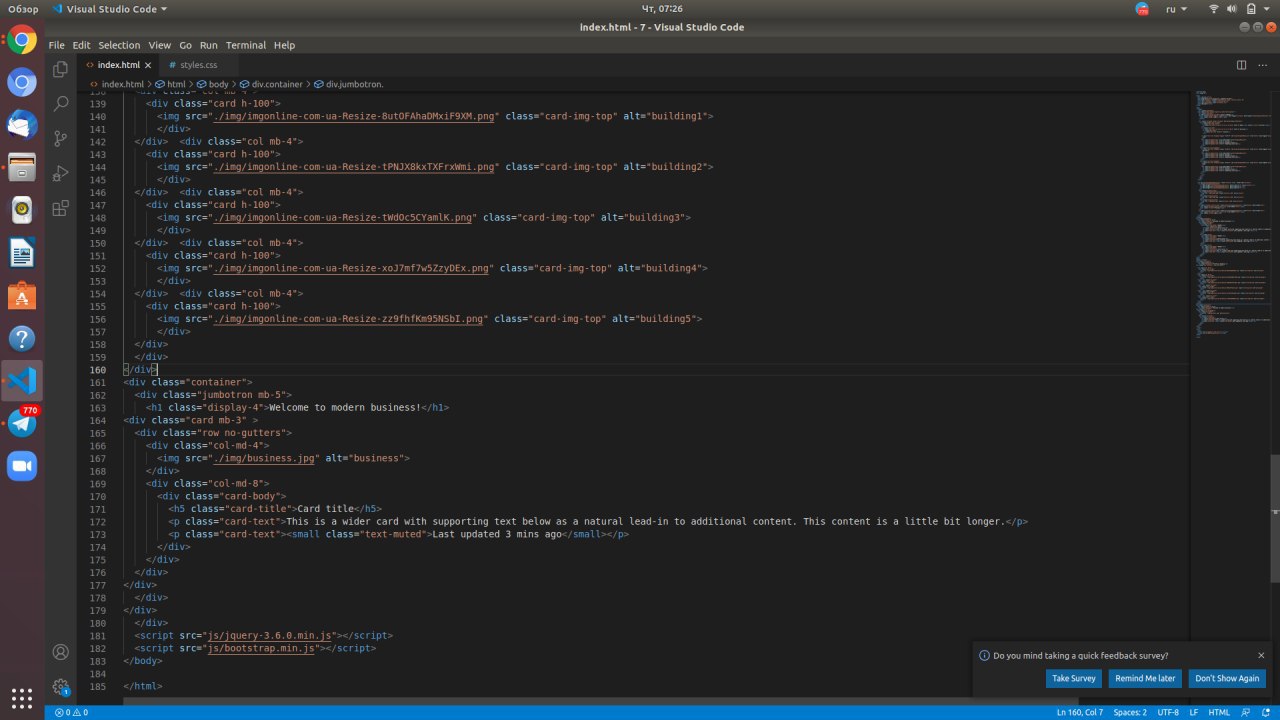Screen dimensions: 1280x720
Task: Open Thunderbird mail from the dock
Action: pyautogui.click(x=22, y=125)
